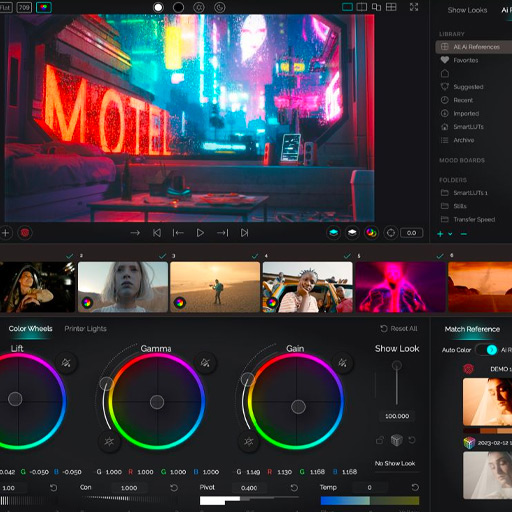512x512 pixels.
Task: Go to the clip's in point
Action: [x=178, y=233]
